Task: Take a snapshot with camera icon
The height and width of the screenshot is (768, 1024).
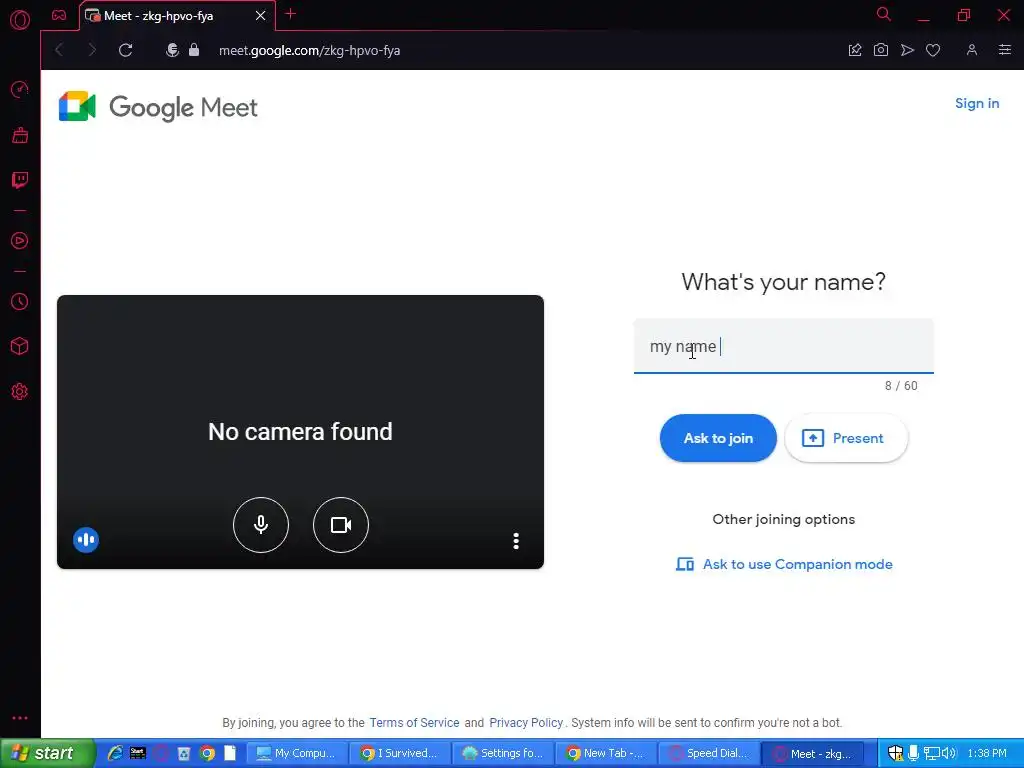Action: pyautogui.click(x=880, y=50)
